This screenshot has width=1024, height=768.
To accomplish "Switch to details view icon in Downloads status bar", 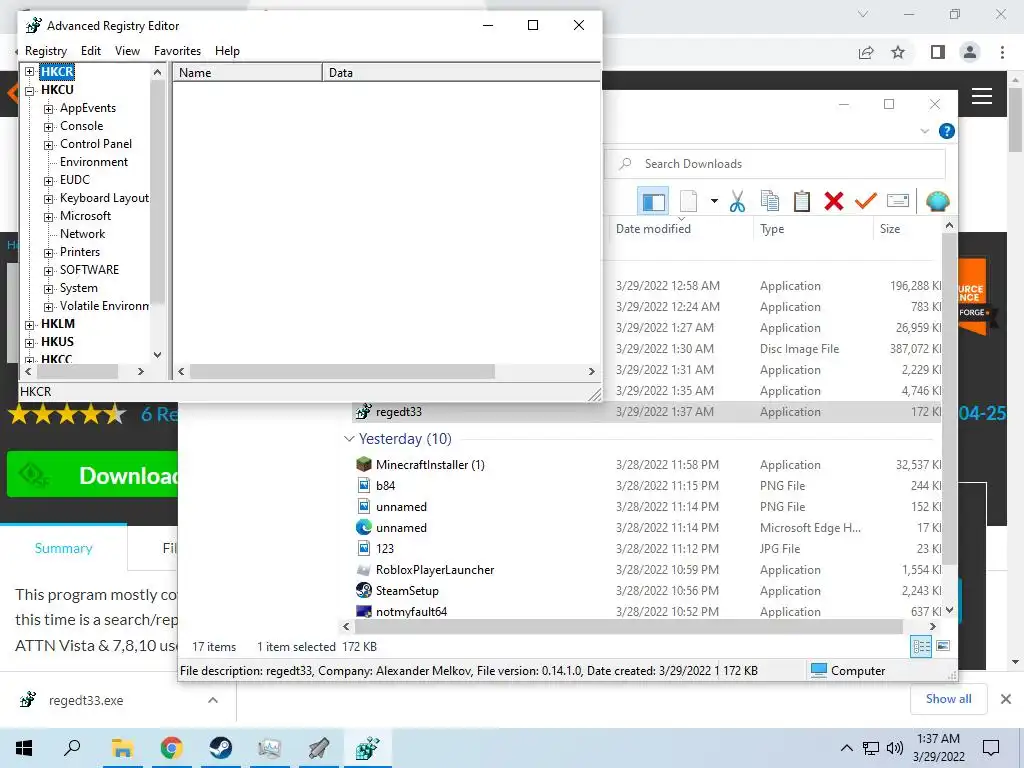I will pyautogui.click(x=921, y=647).
